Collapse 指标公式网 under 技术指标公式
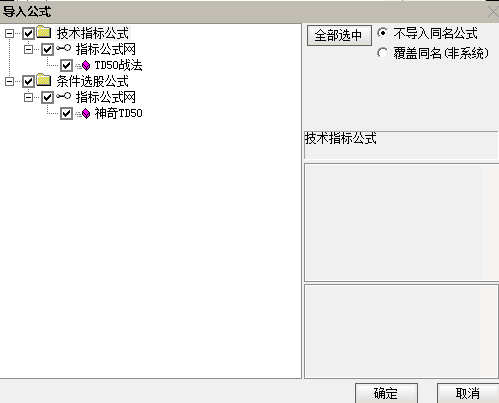499x403 pixels. (29, 49)
